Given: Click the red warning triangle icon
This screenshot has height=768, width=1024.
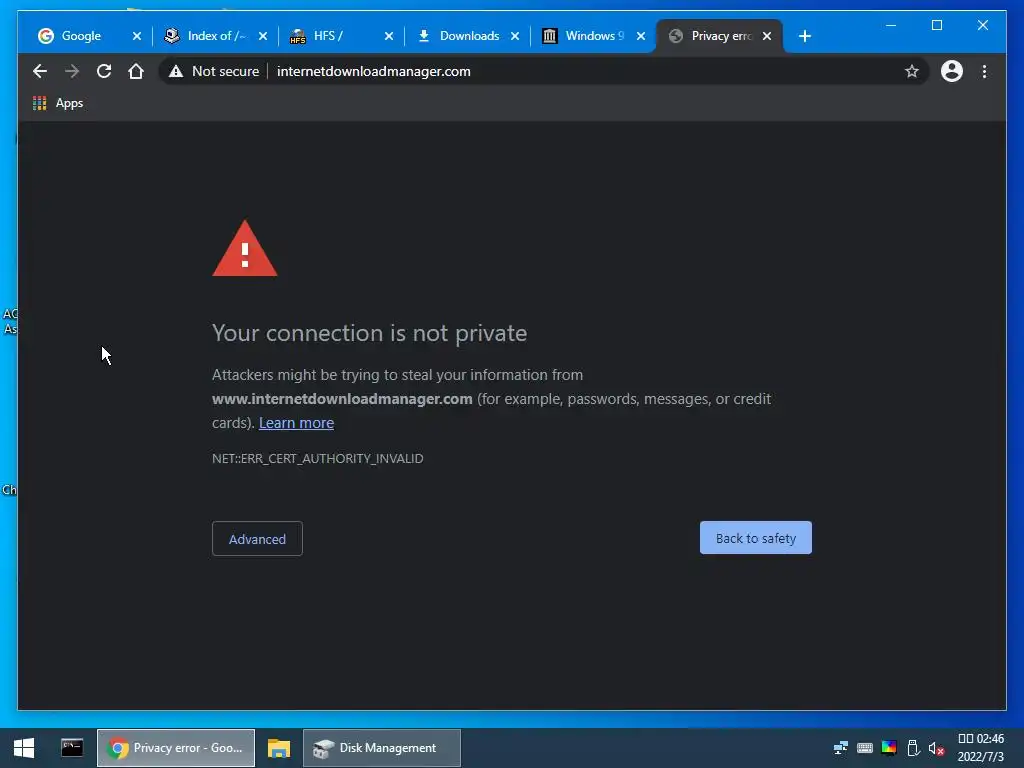Looking at the screenshot, I should point(245,249).
